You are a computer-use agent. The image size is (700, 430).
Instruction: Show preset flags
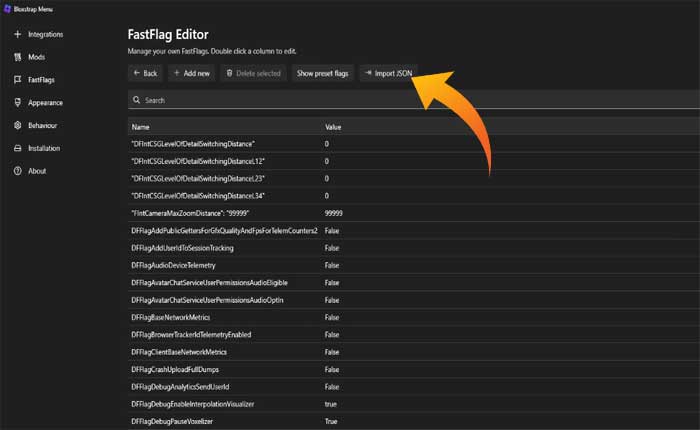(322, 73)
